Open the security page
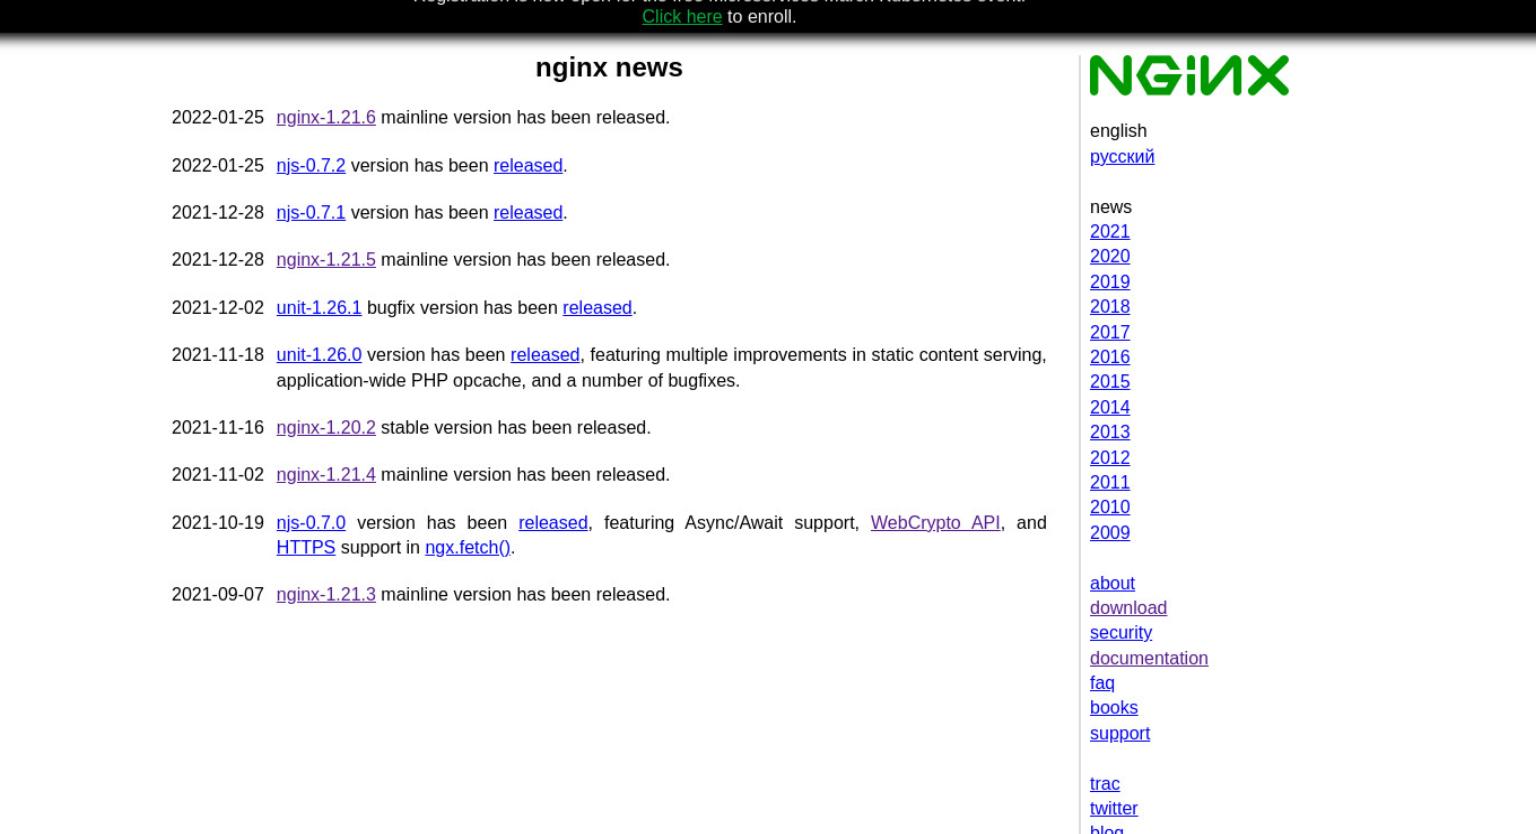 [x=1121, y=633]
